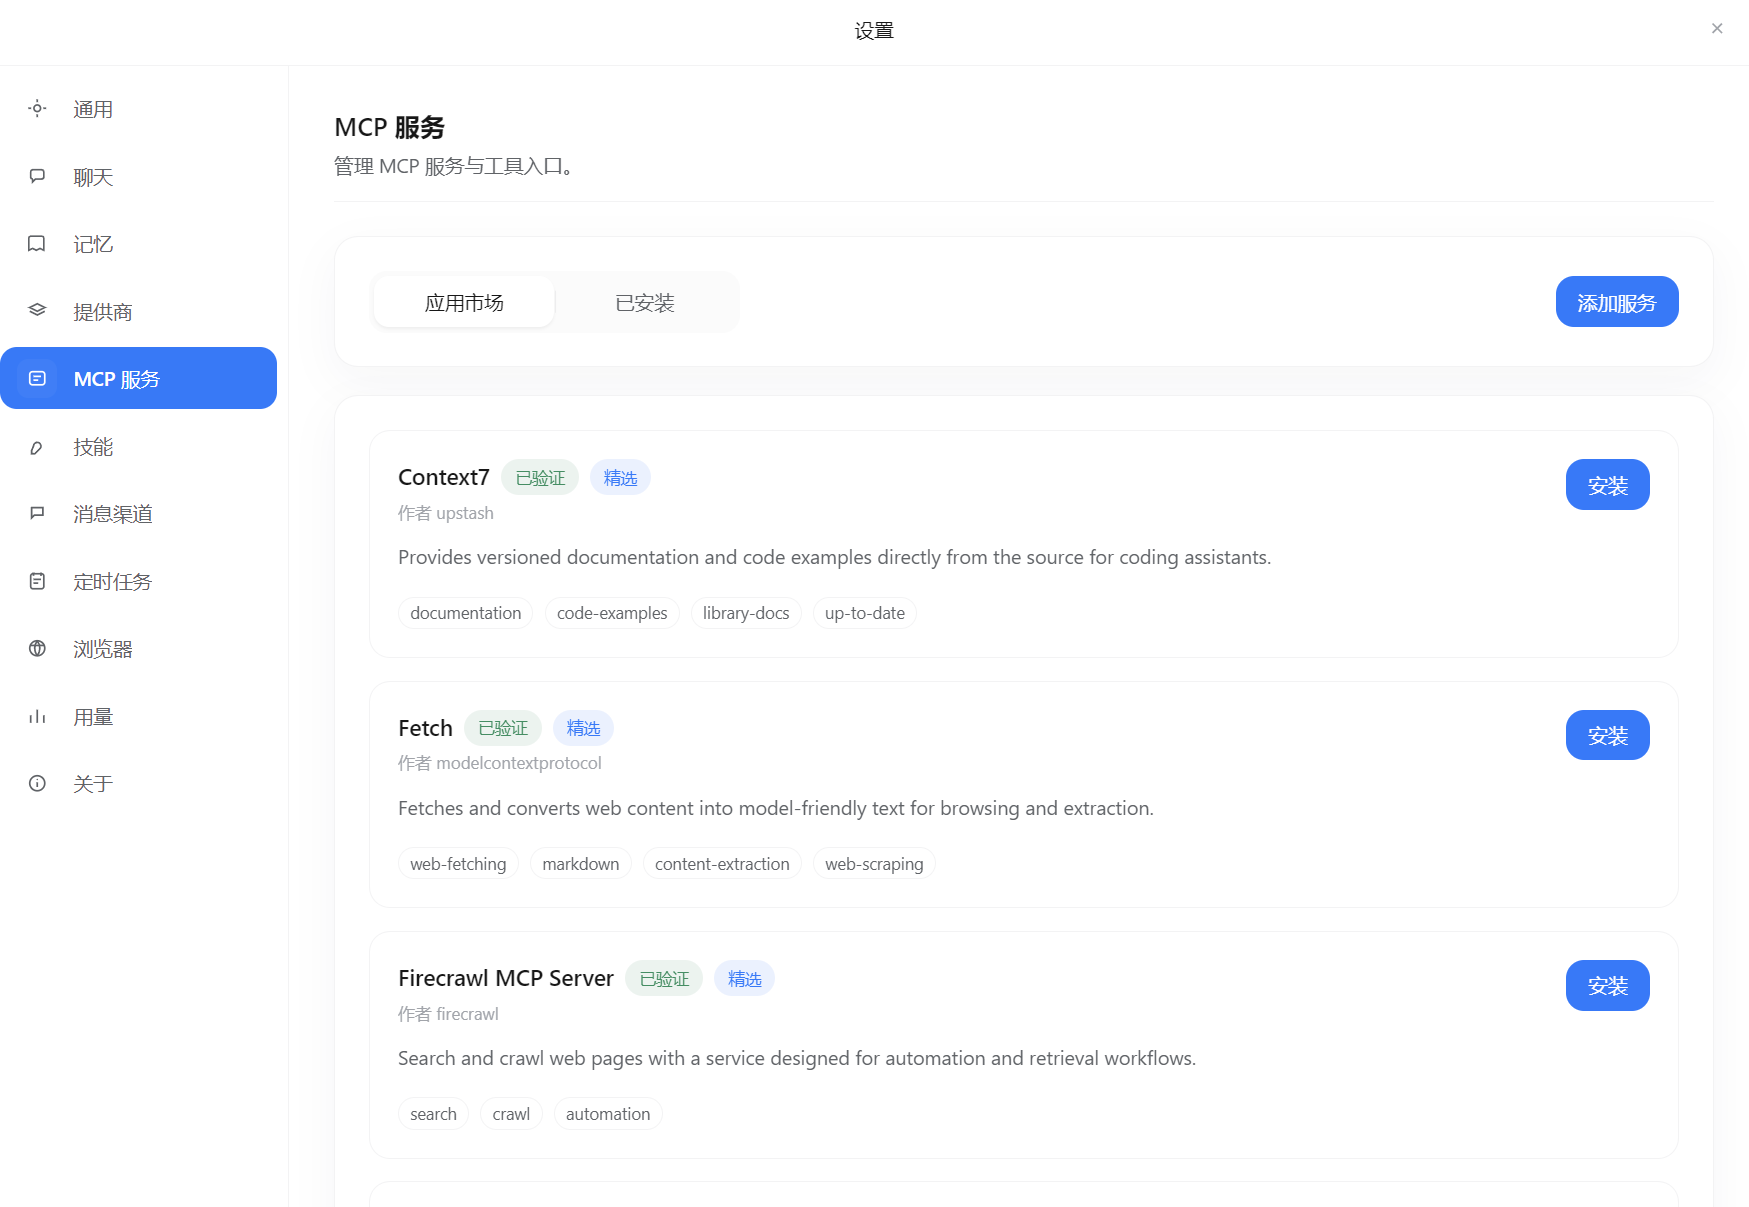Open 定时任务 scheduled tasks icon
The image size is (1749, 1207).
(37, 581)
